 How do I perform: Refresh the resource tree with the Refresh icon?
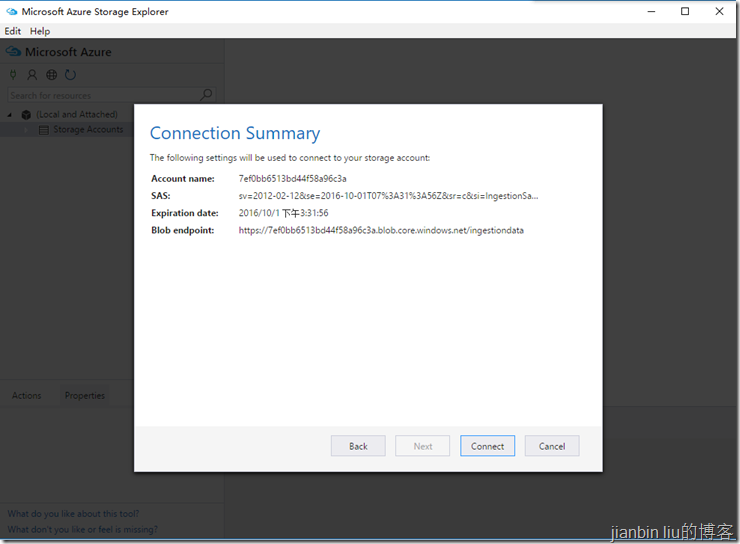tap(70, 75)
